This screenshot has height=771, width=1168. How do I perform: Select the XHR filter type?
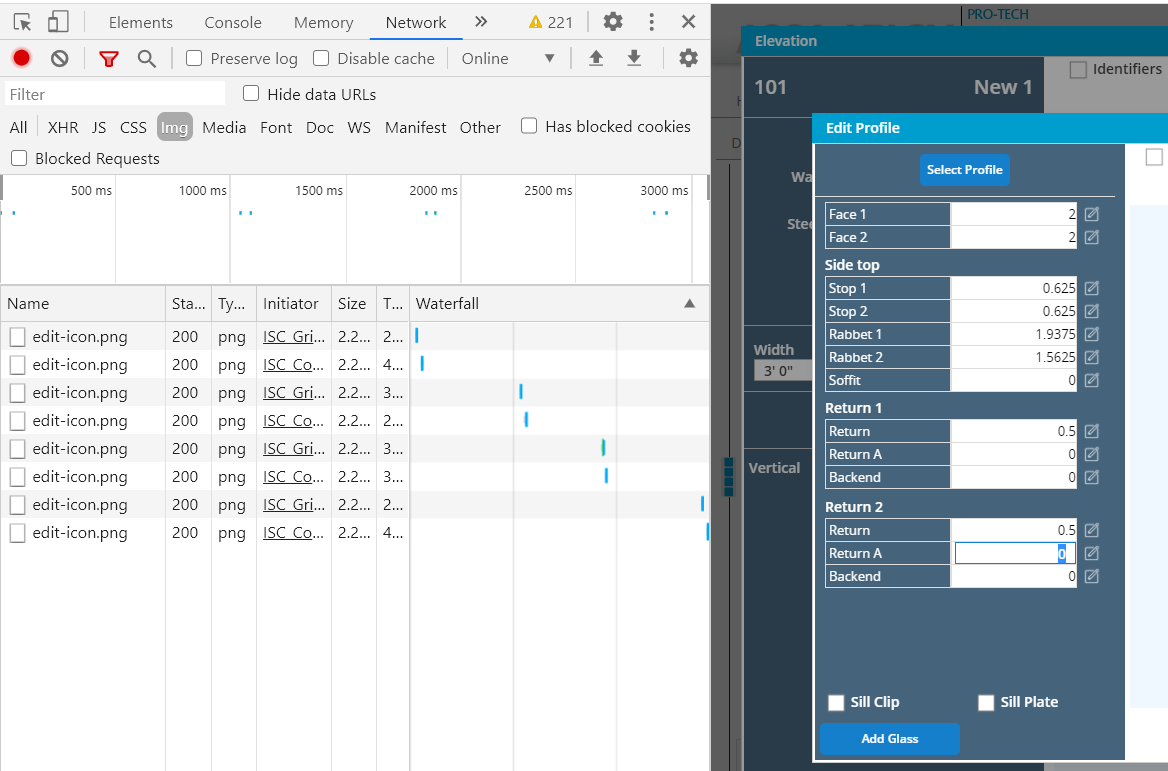point(63,127)
